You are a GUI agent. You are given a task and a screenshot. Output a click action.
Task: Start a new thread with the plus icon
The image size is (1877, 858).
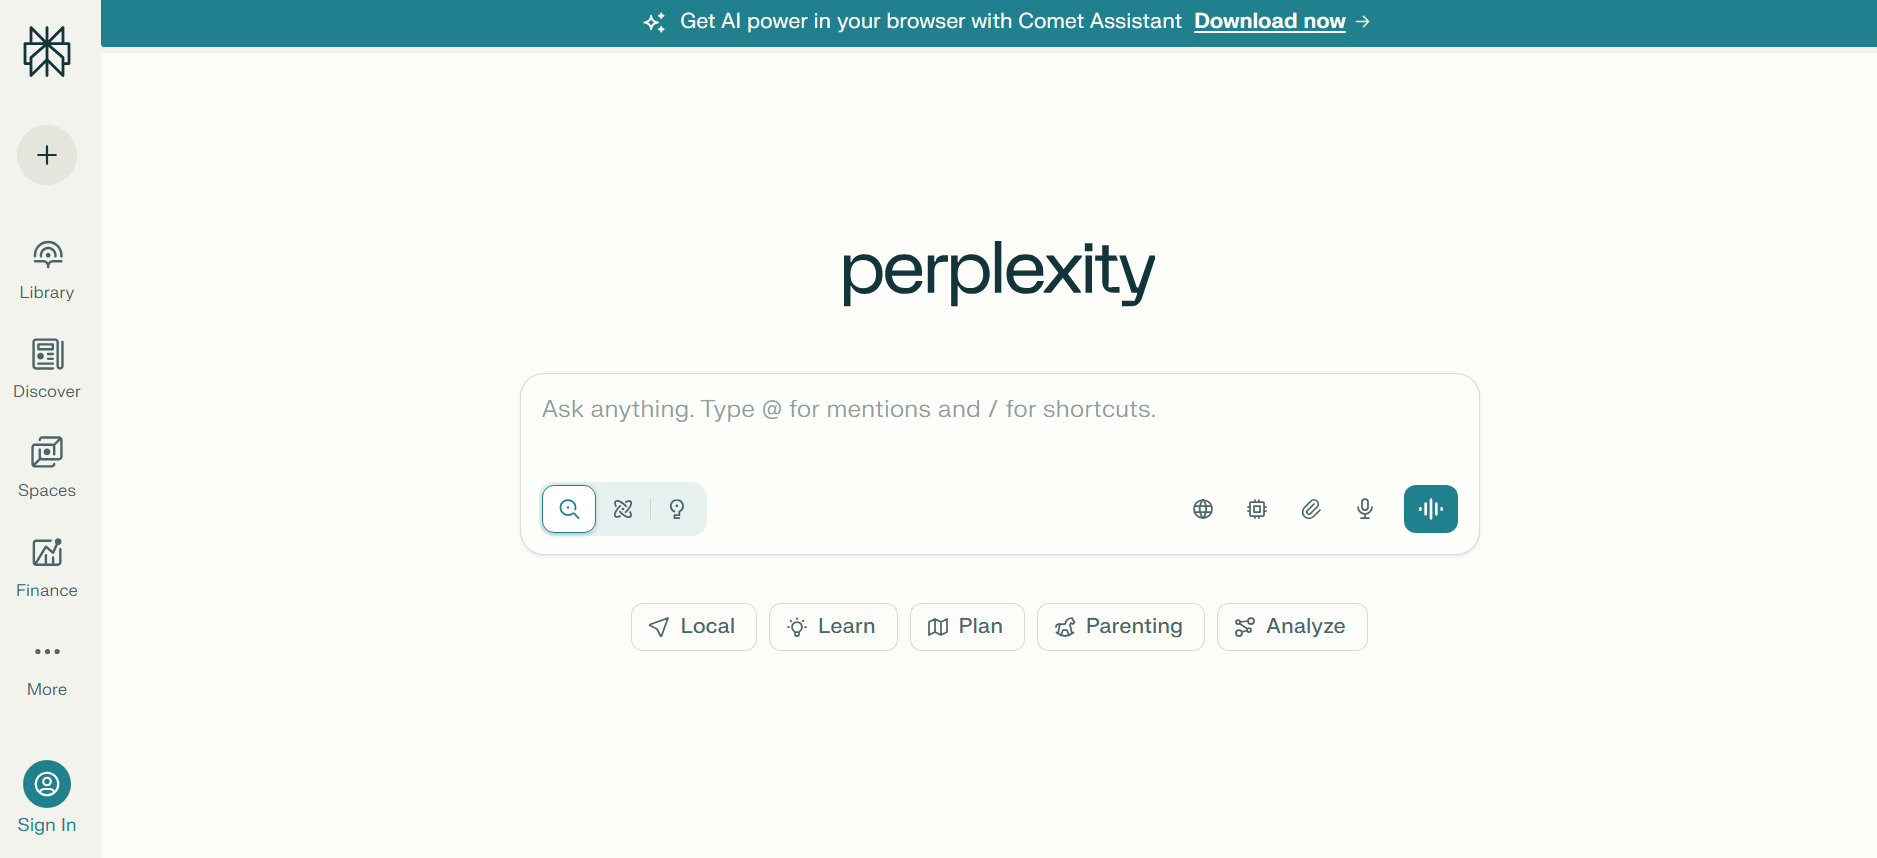(x=46, y=155)
